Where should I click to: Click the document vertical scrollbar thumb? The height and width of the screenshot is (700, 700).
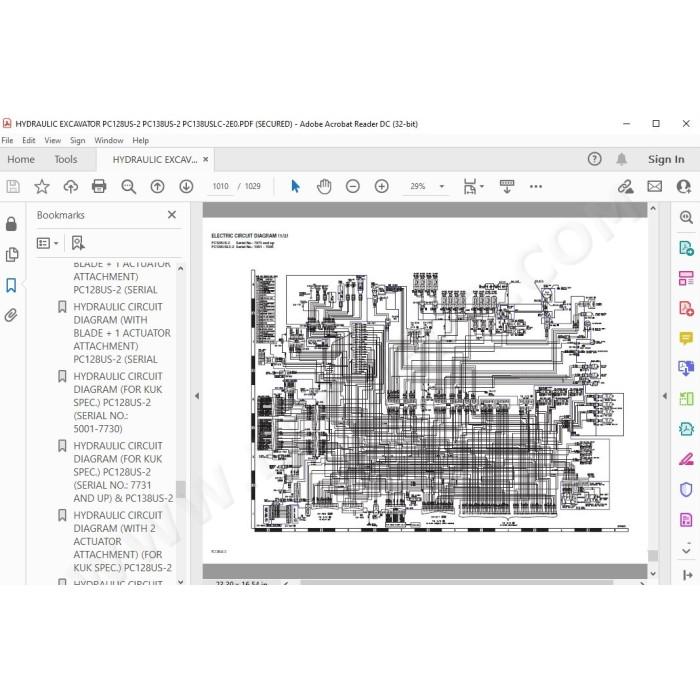pyautogui.click(x=653, y=555)
